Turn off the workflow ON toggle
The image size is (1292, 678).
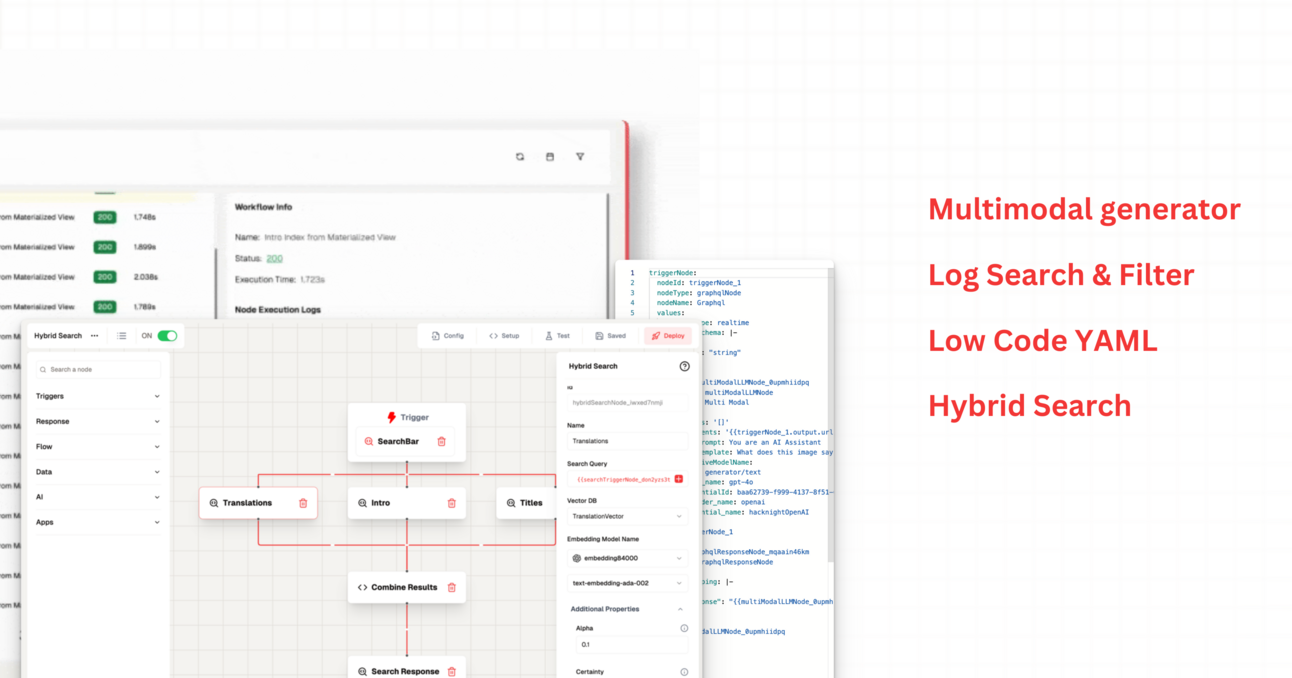(165, 335)
